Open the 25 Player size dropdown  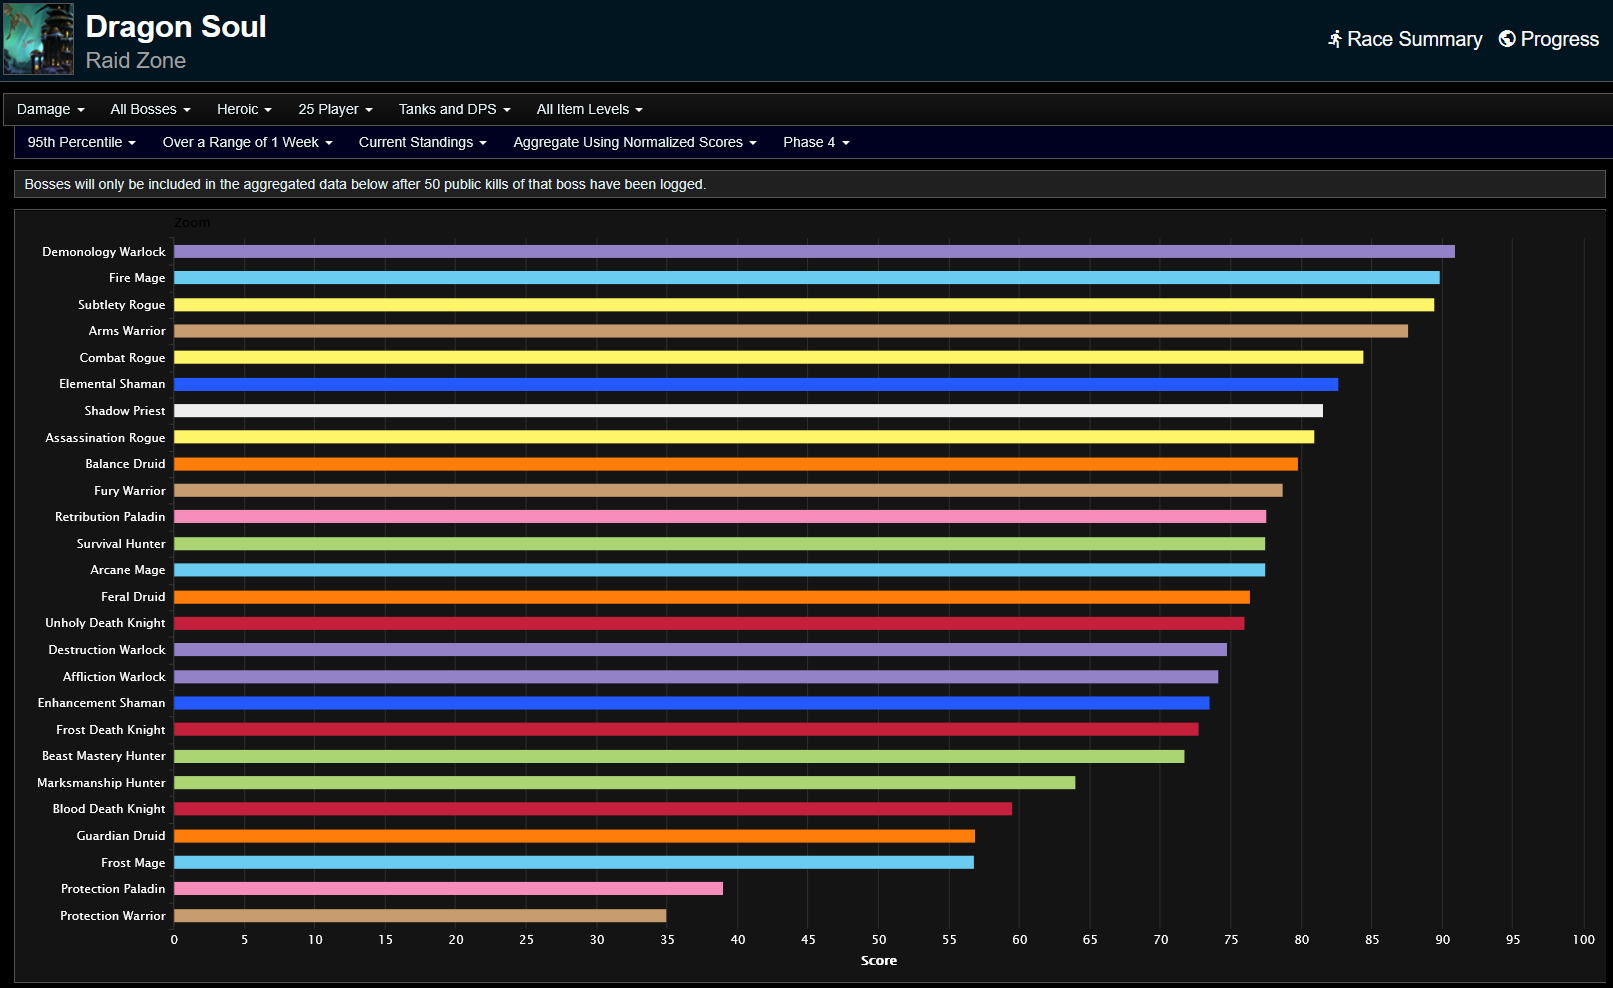pos(334,109)
